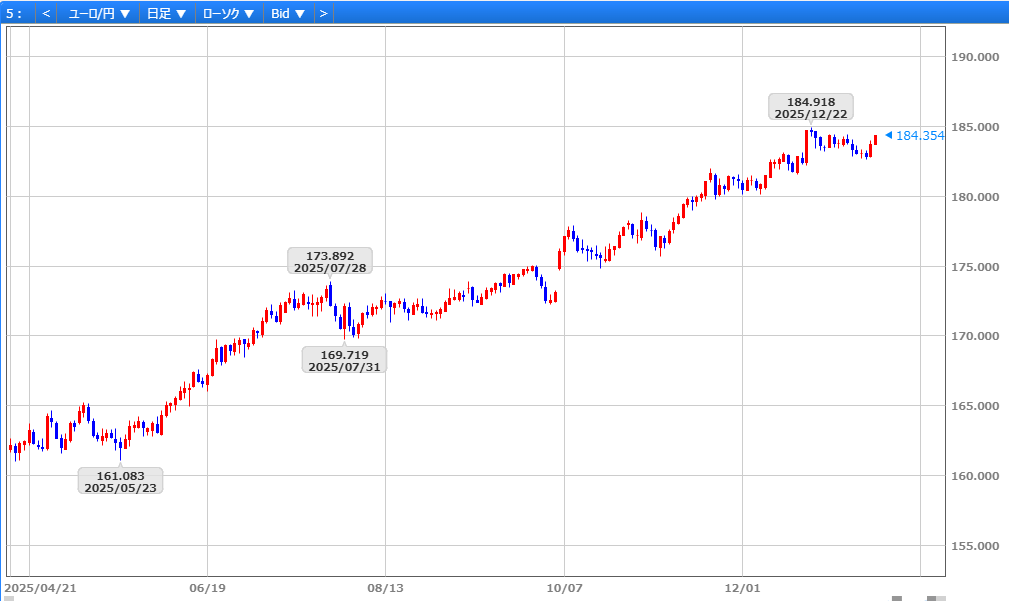Click the 08/13 date axis label
Image resolution: width=1009 pixels, height=601 pixels.
(x=385, y=589)
